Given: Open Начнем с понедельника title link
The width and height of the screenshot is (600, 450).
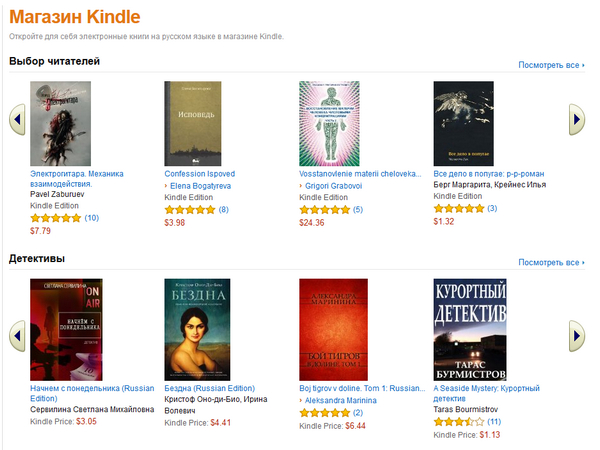Looking at the screenshot, I should 92,393.
